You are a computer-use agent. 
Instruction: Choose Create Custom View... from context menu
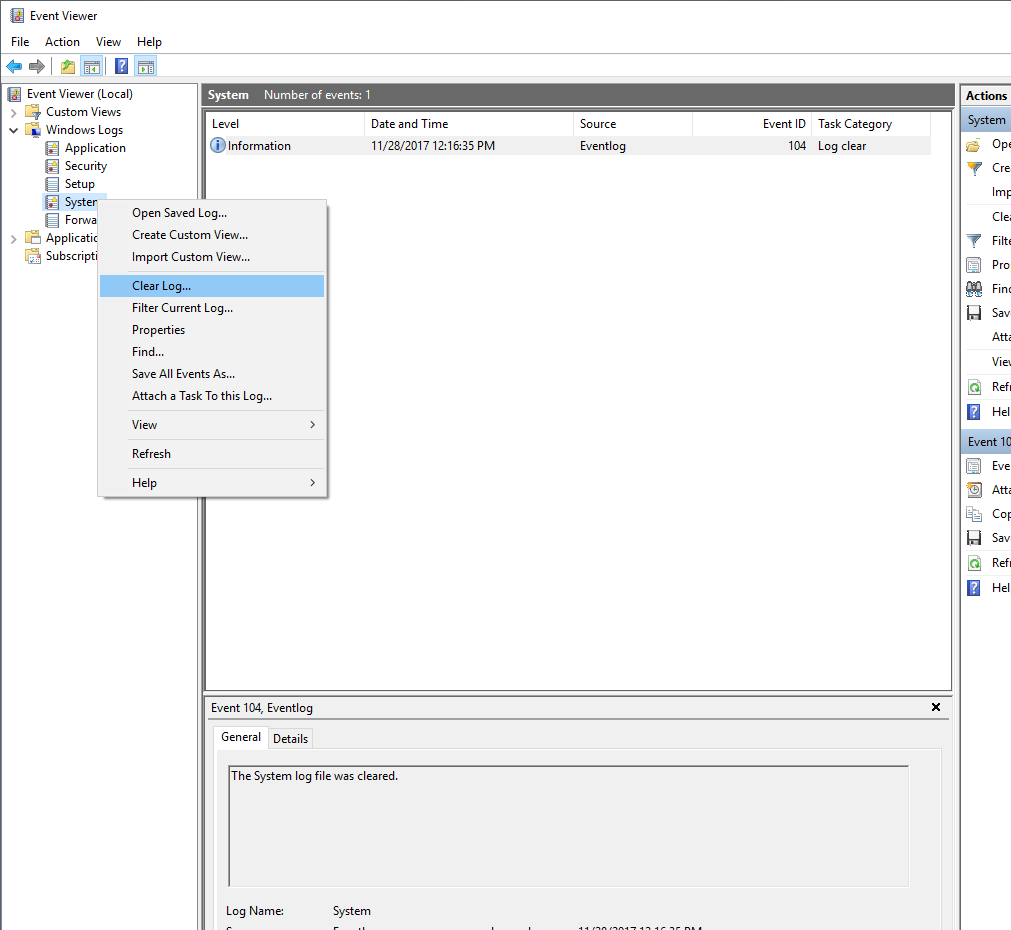[212, 235]
